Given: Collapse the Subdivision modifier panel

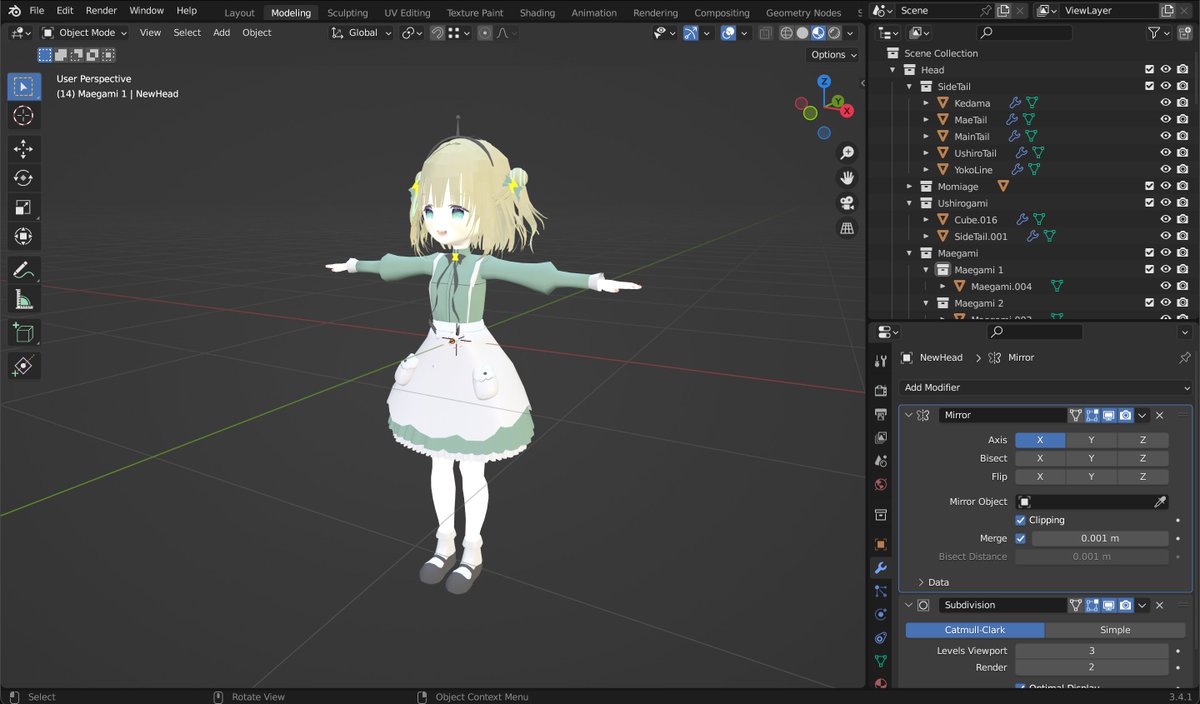Looking at the screenshot, I should [x=908, y=605].
